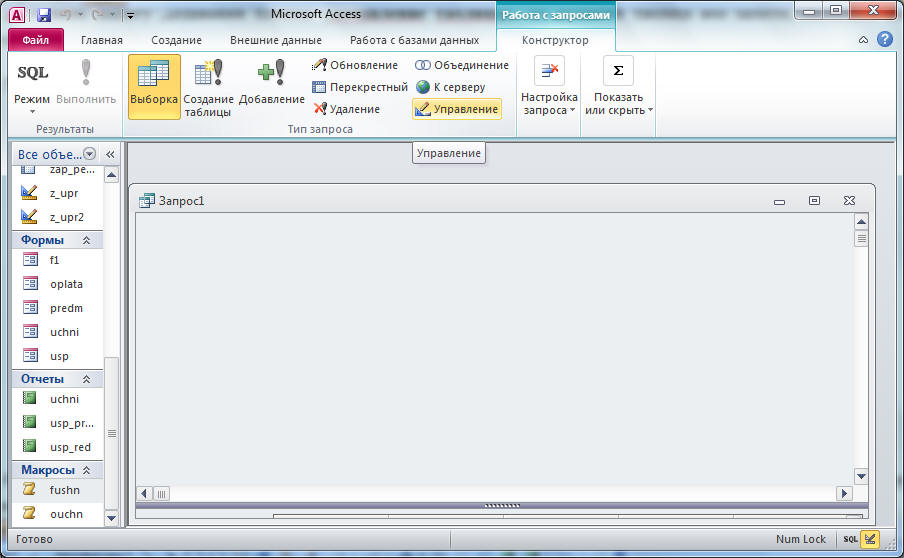Click the Num Lock status indicator

800,539
